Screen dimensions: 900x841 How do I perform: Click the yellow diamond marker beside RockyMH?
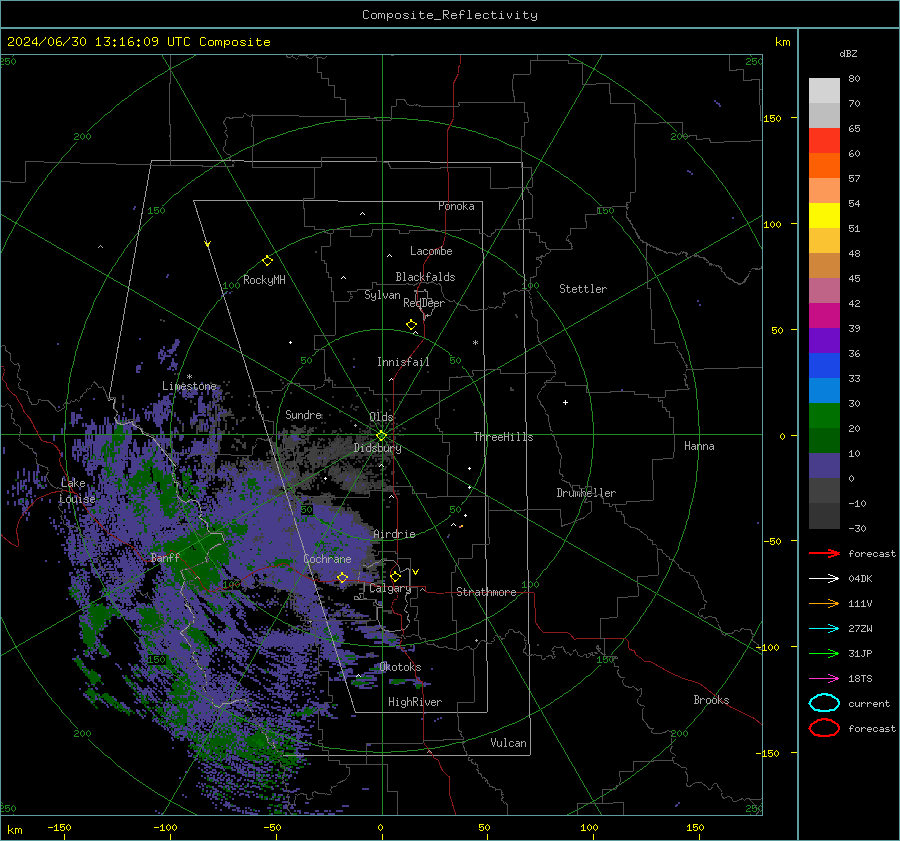pyautogui.click(x=267, y=261)
